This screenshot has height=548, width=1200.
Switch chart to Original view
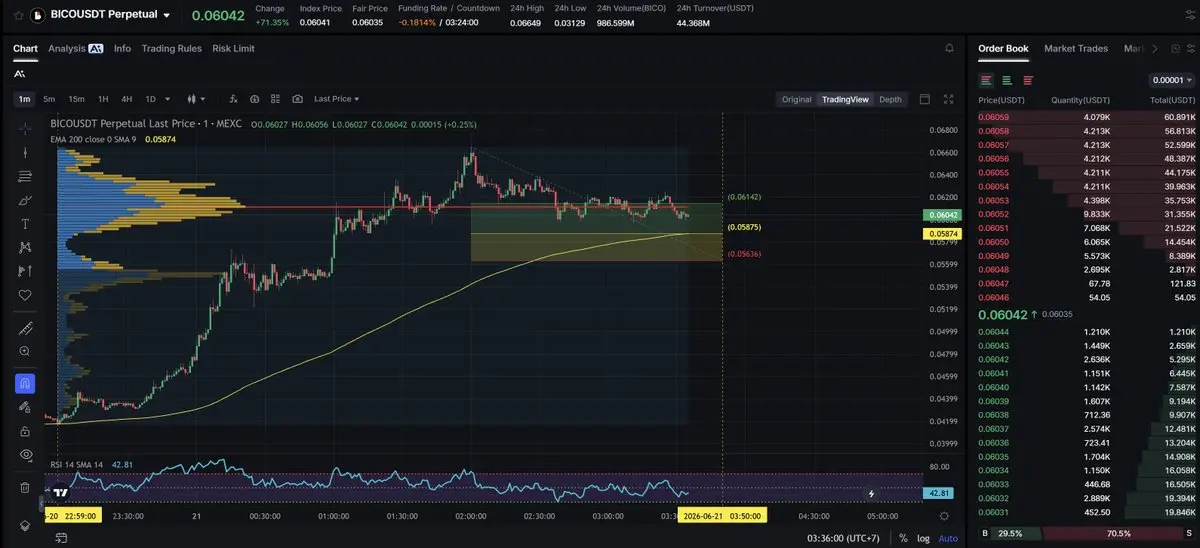coord(797,99)
